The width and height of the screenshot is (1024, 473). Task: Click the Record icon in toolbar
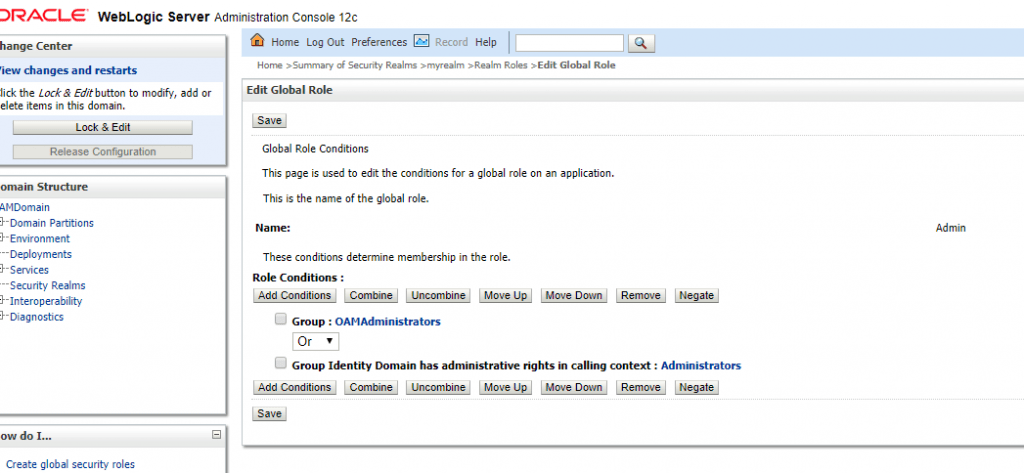[421, 42]
